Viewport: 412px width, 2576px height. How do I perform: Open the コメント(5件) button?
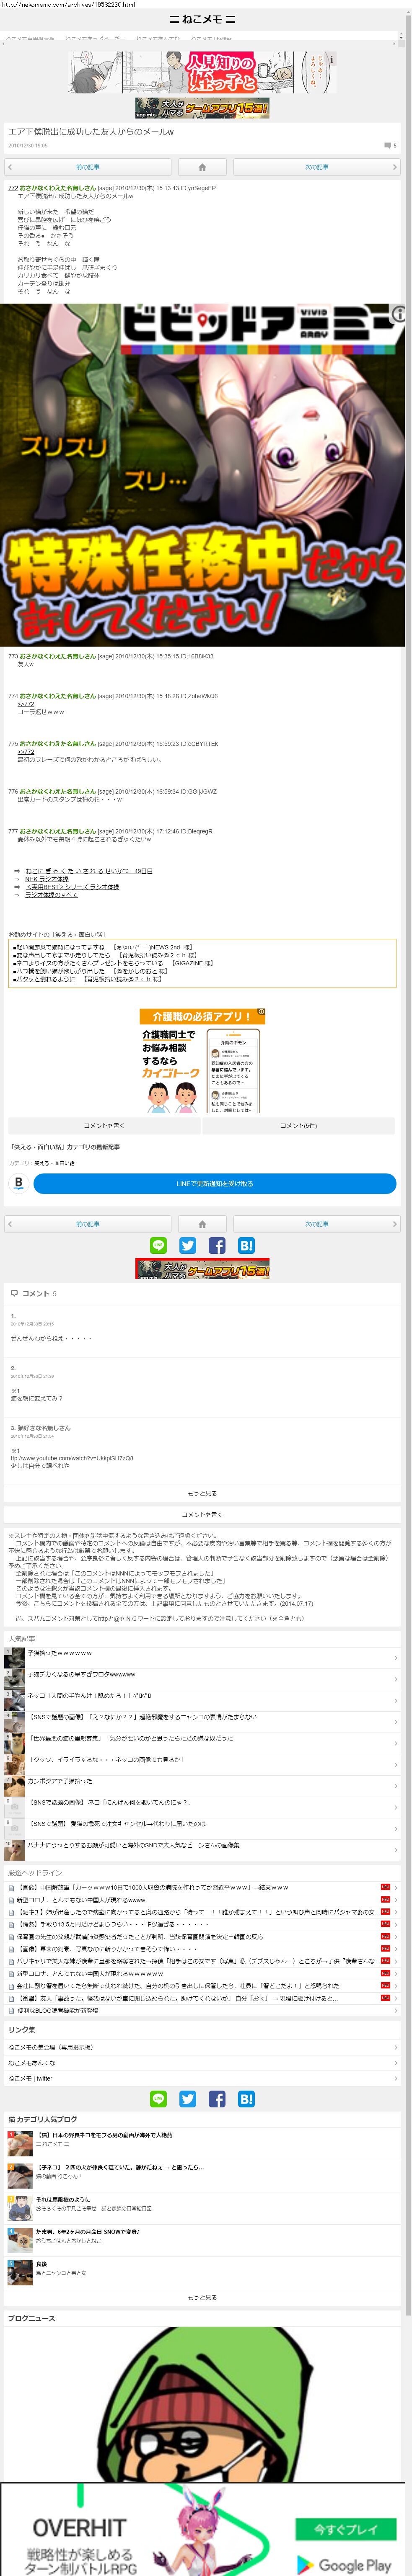click(298, 1126)
